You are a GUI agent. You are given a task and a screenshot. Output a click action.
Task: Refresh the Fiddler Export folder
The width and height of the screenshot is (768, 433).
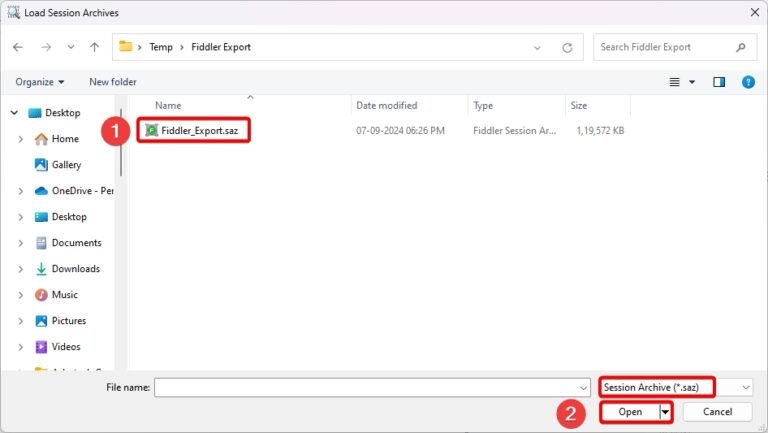pyautogui.click(x=567, y=48)
